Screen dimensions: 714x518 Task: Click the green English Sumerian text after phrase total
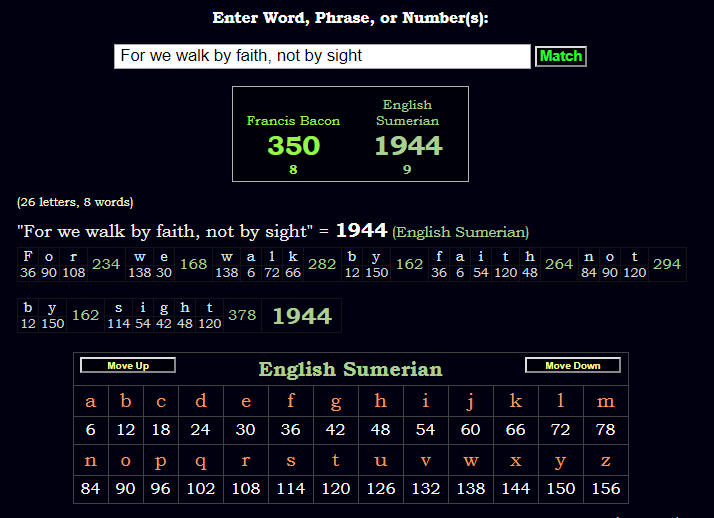click(x=460, y=232)
